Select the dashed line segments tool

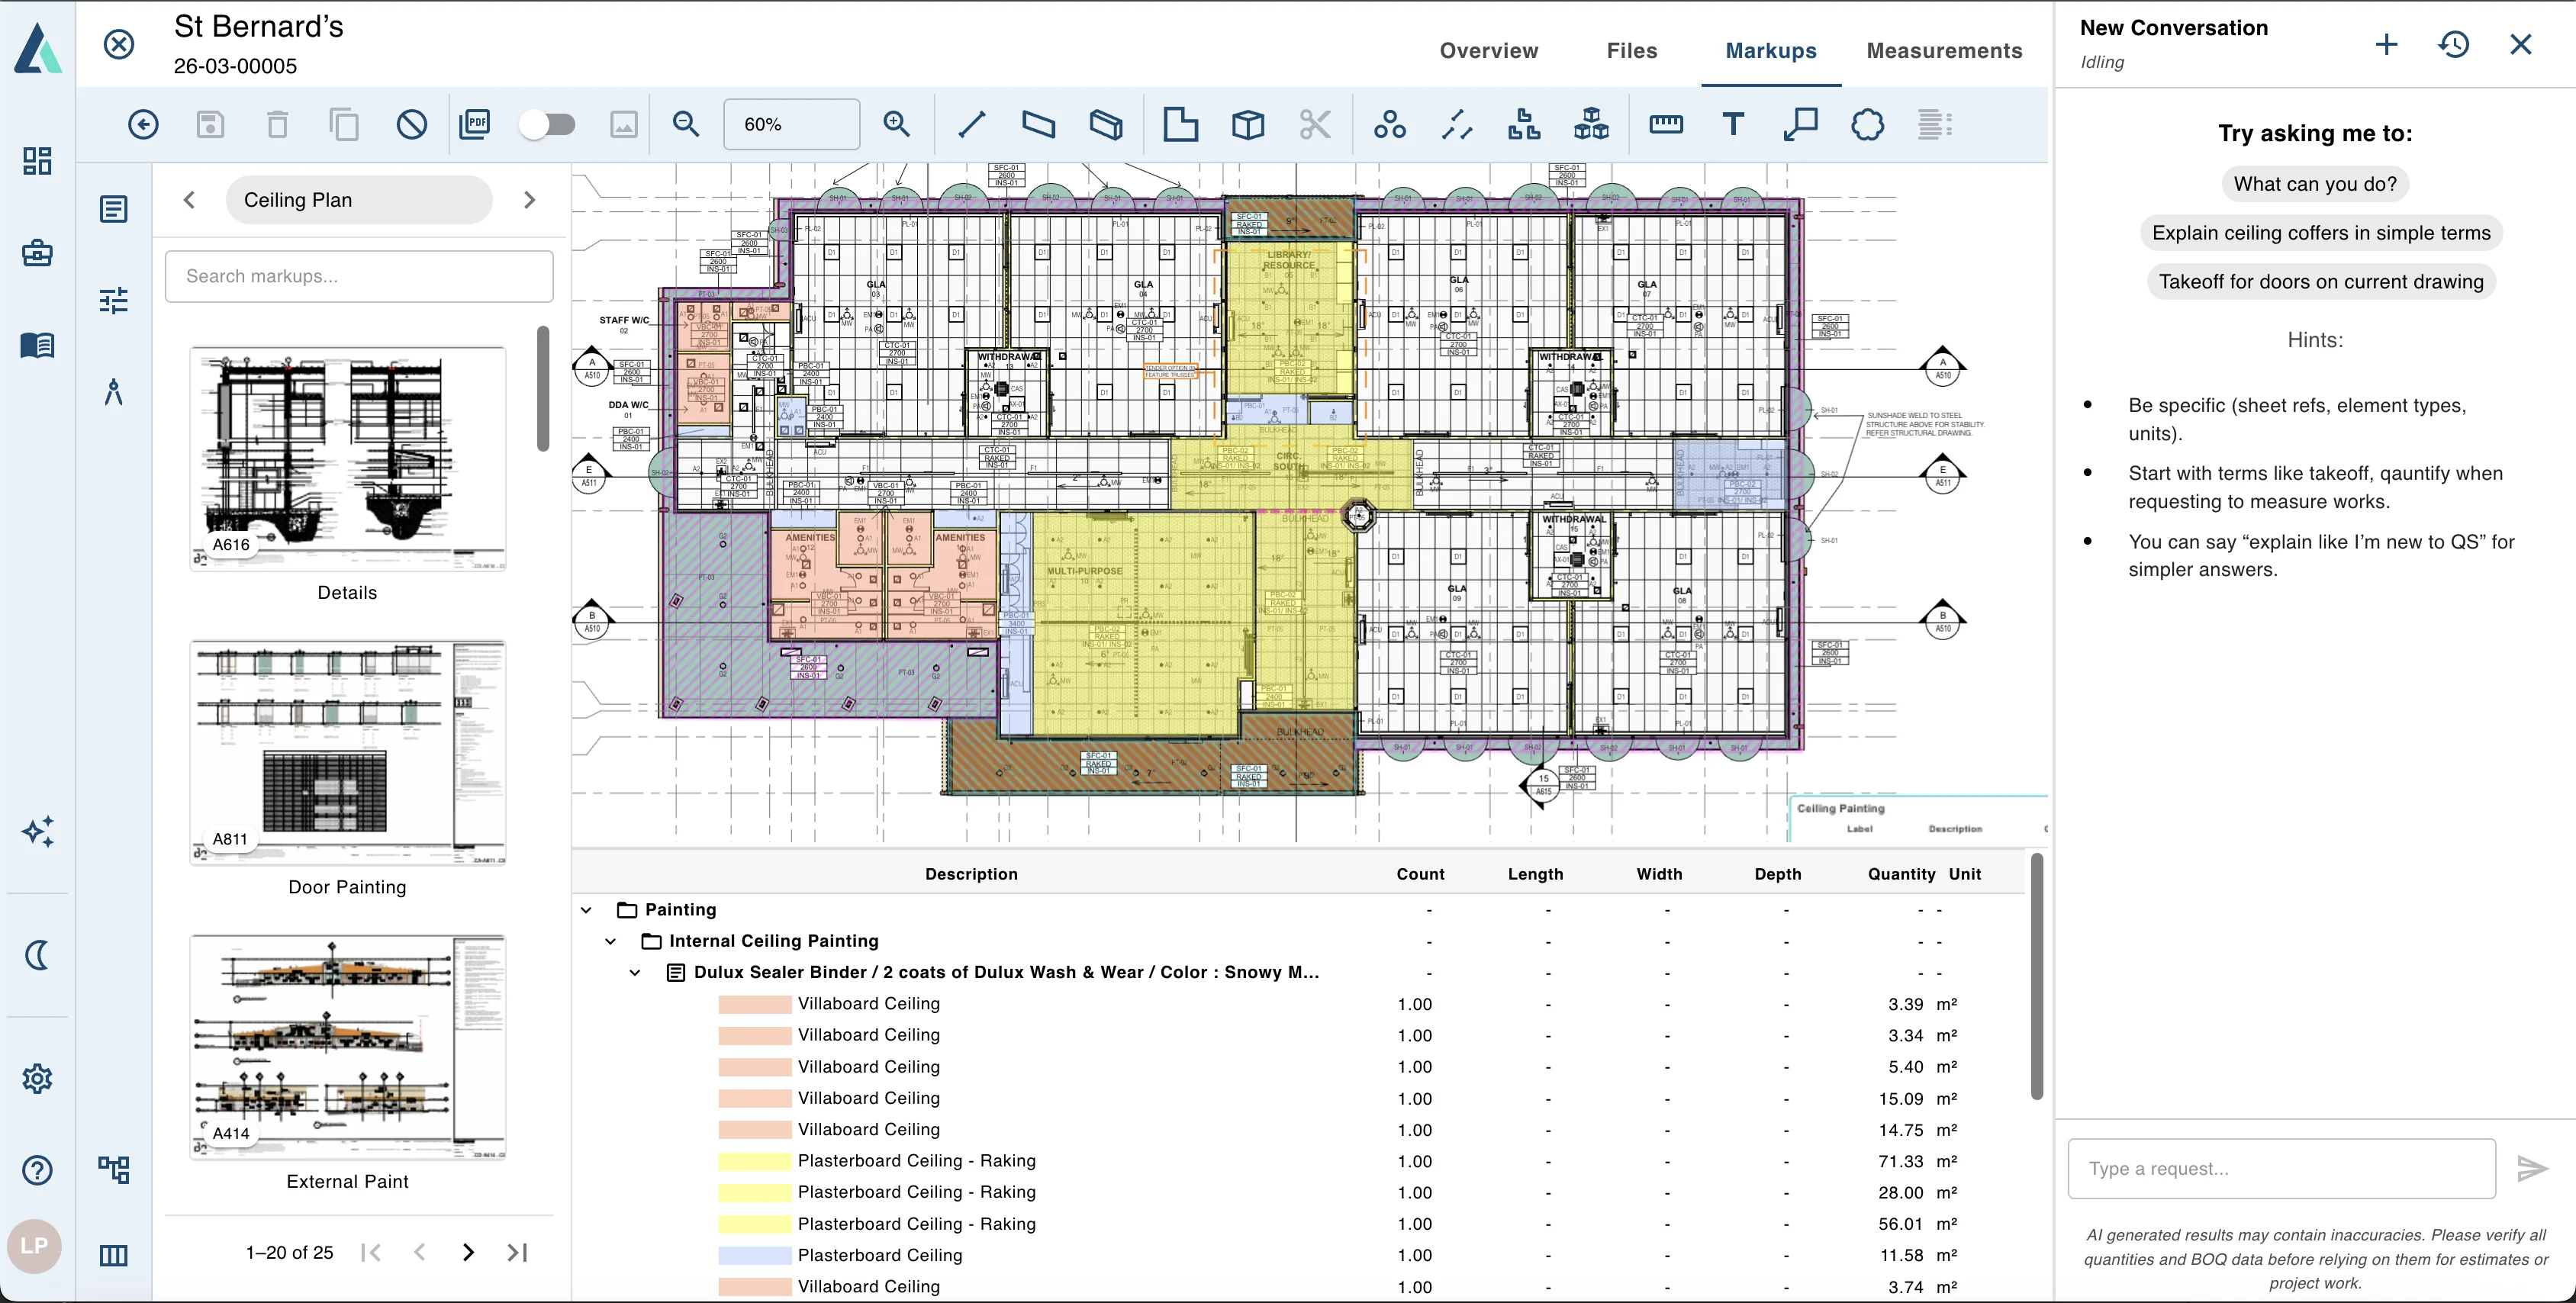[x=1457, y=124]
